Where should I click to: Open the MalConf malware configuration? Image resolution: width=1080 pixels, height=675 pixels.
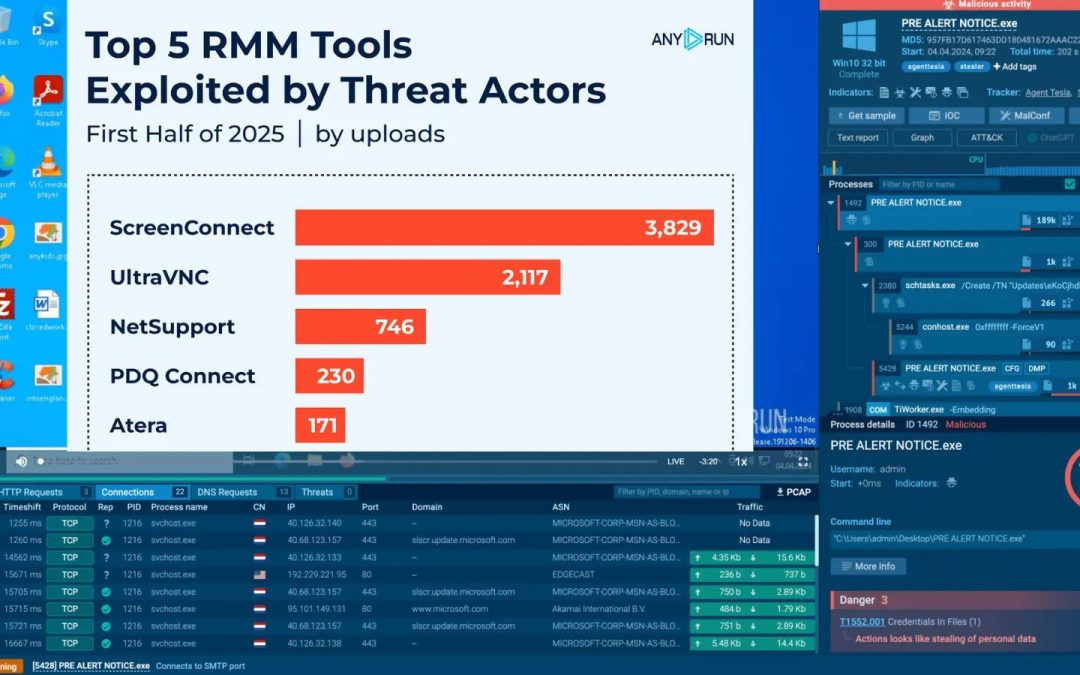1026,116
